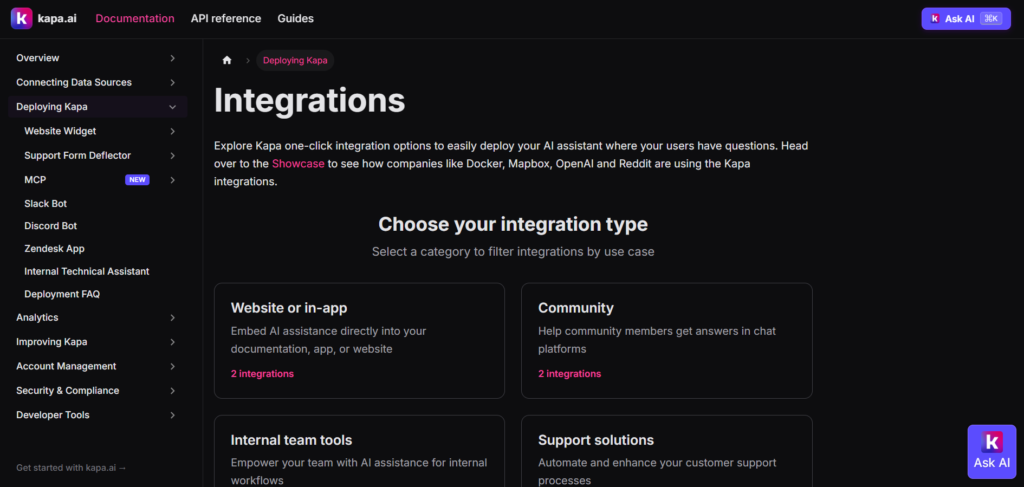Select Developer Tools in sidebar

tap(53, 415)
